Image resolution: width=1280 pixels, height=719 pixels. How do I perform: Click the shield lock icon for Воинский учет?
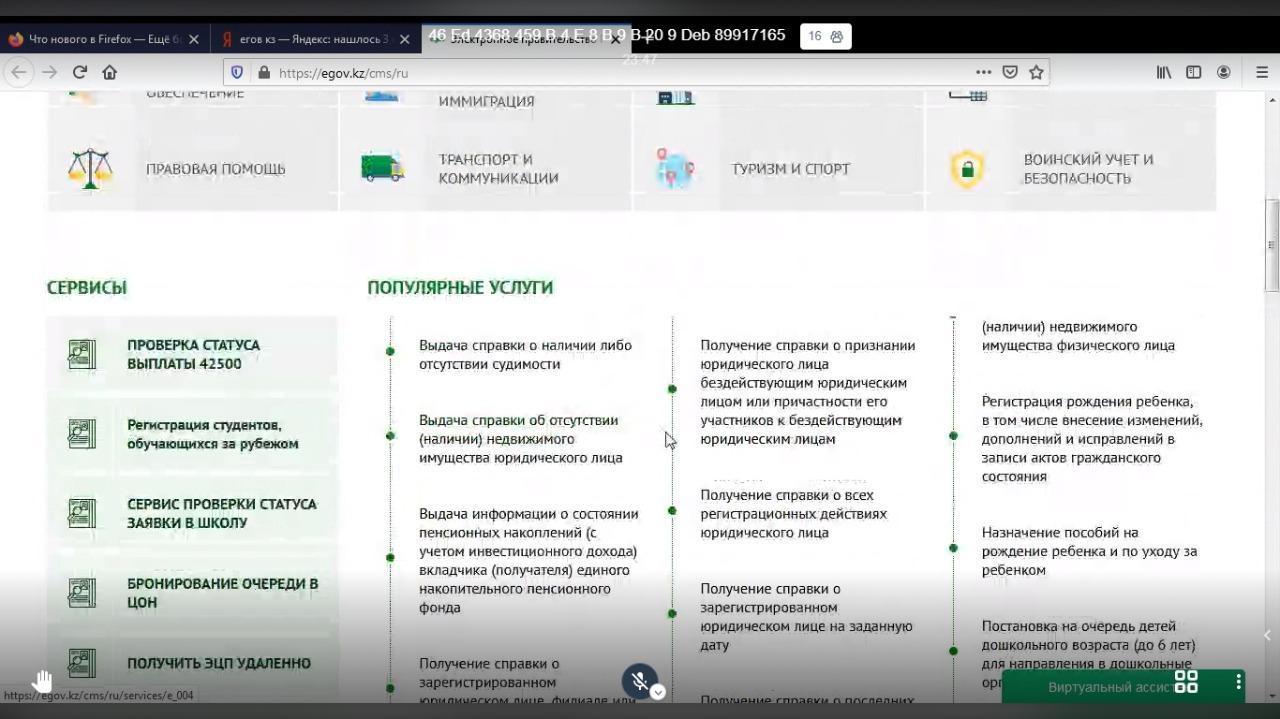pyautogui.click(x=967, y=169)
